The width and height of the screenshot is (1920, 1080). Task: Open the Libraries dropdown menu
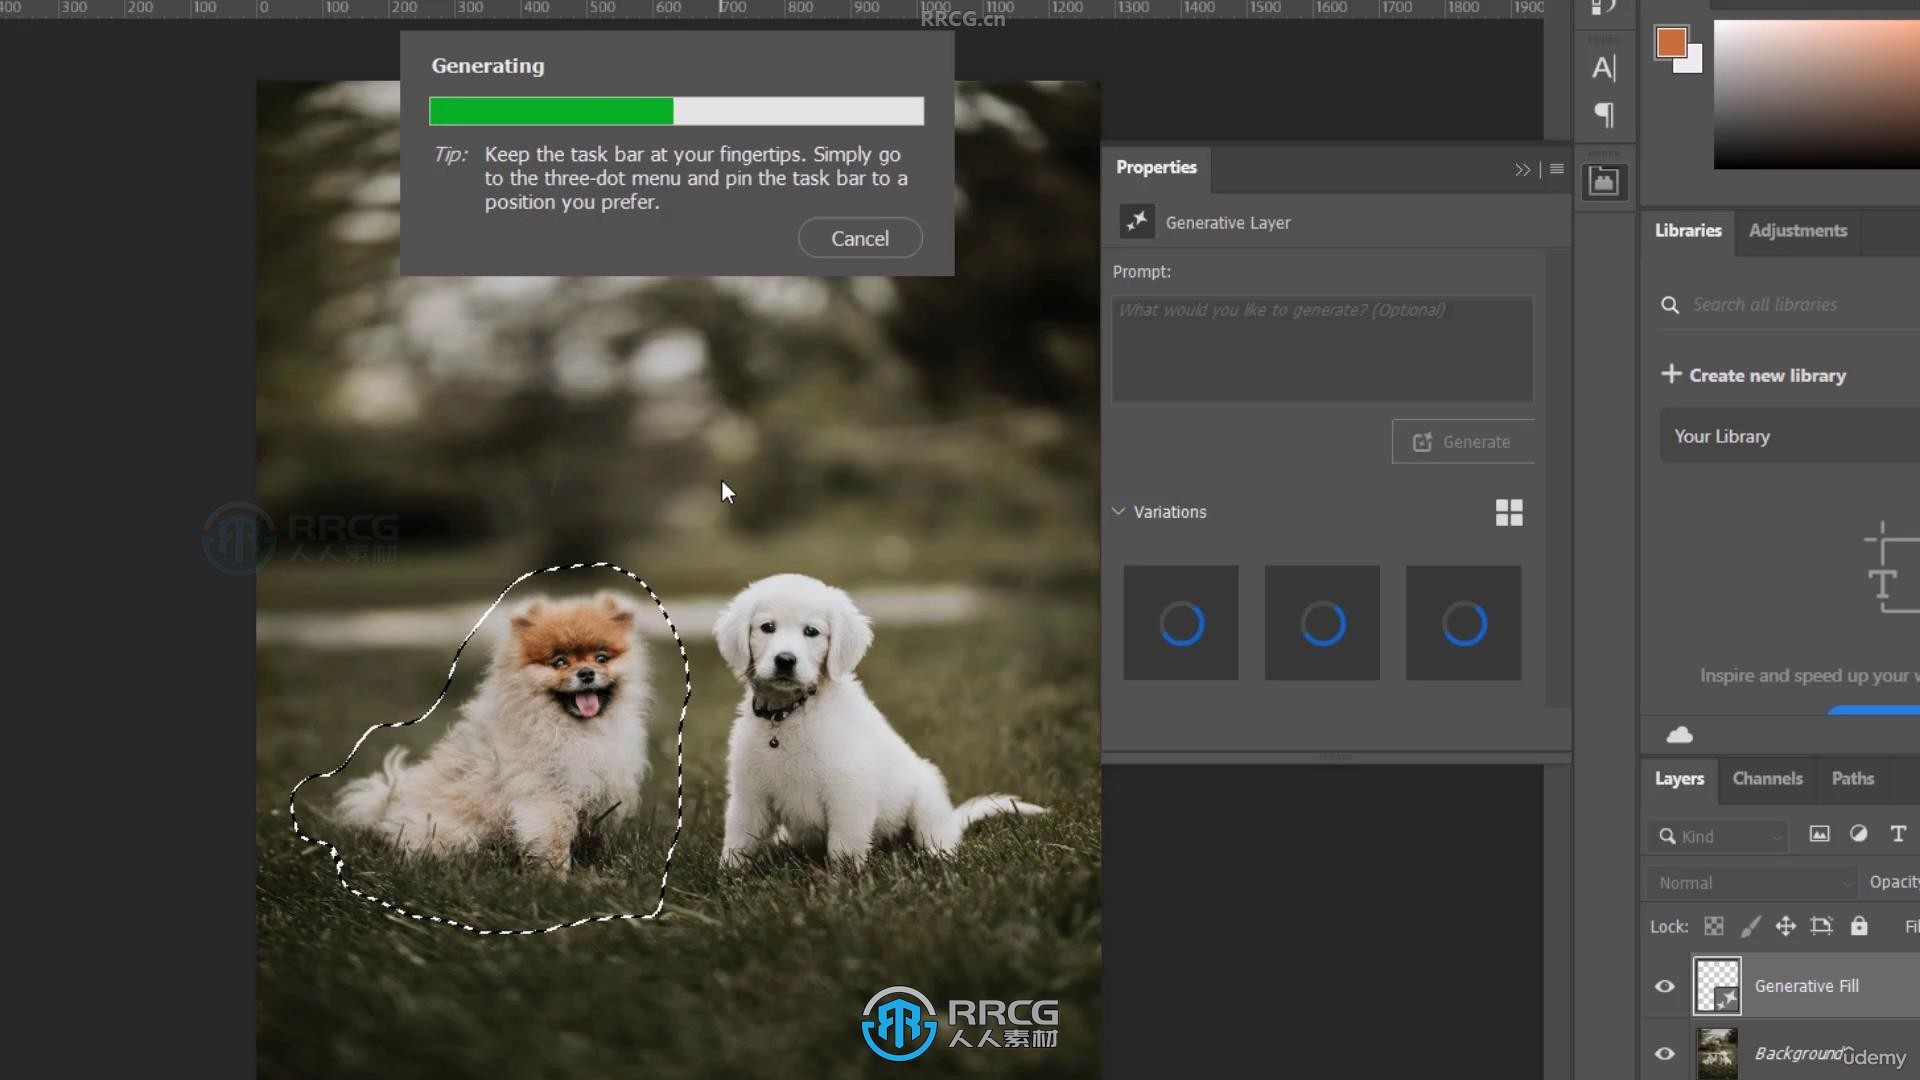[x=1687, y=229]
